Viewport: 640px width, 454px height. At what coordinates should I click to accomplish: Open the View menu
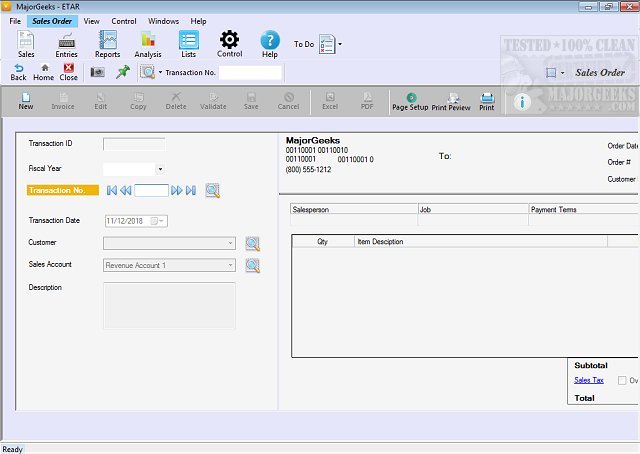pyautogui.click(x=91, y=21)
